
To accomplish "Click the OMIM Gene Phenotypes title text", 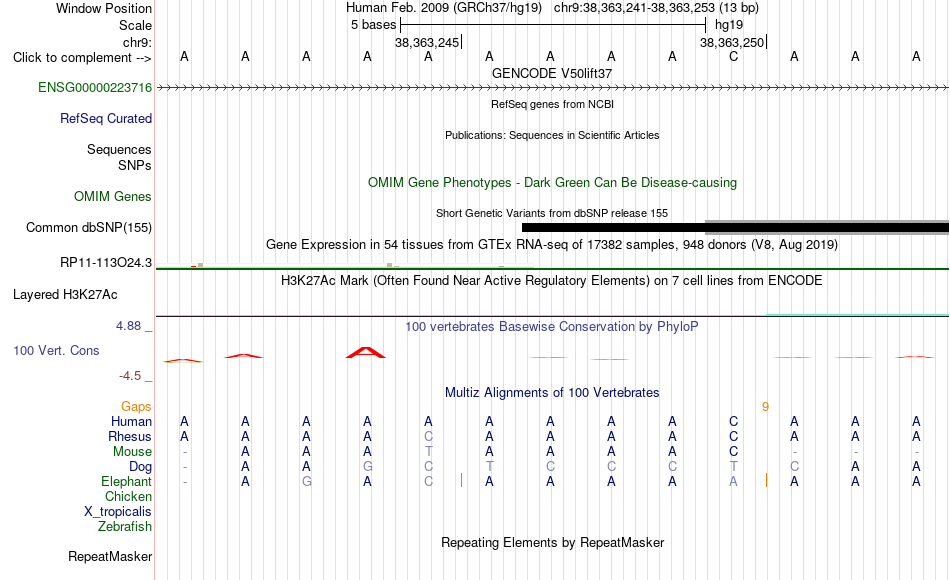I will tap(552, 182).
